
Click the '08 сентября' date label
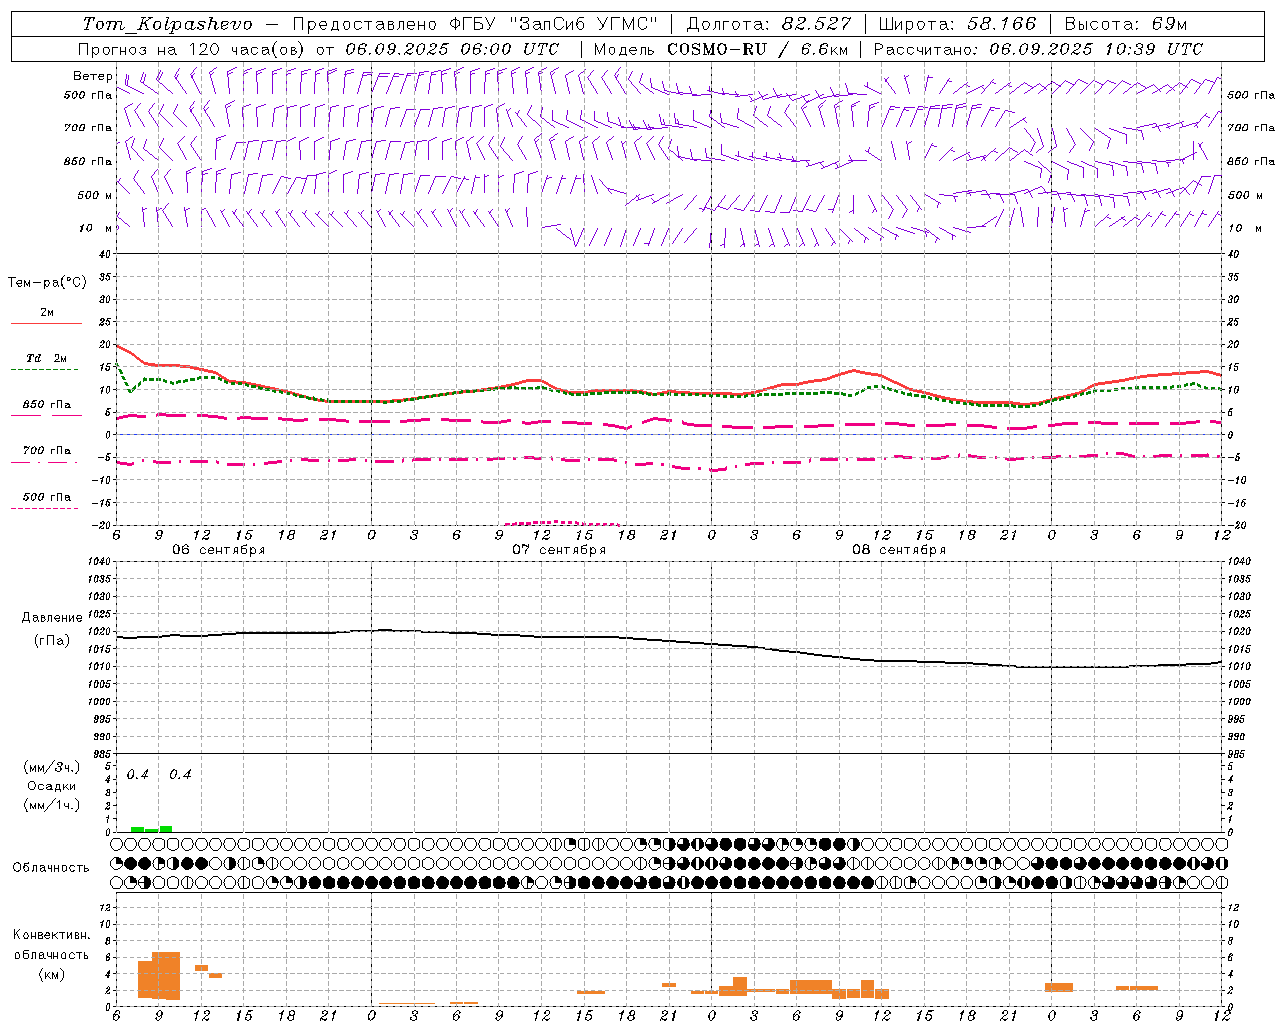coord(899,550)
